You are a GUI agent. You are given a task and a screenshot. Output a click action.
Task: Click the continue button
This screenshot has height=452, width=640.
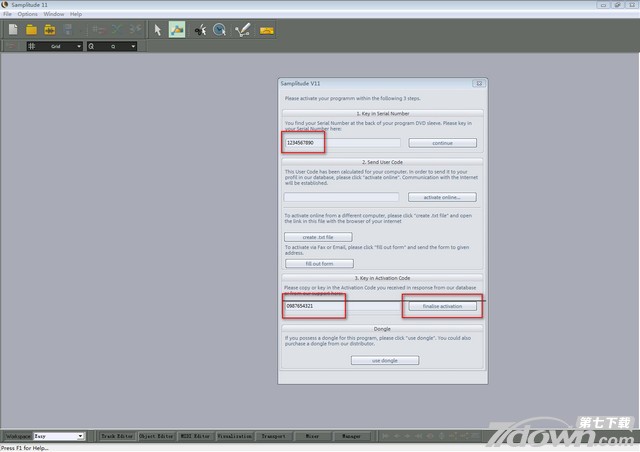pos(442,143)
